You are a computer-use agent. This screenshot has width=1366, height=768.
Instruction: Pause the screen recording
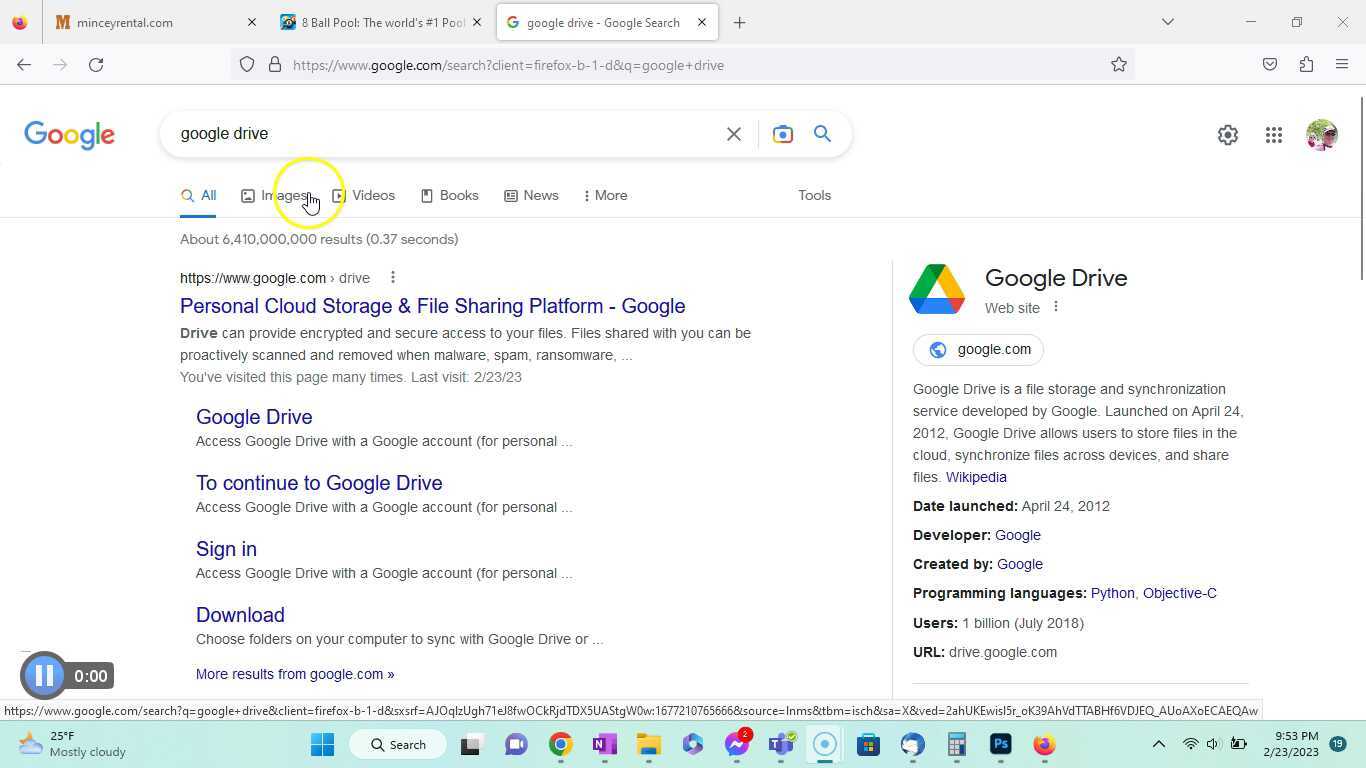point(44,675)
